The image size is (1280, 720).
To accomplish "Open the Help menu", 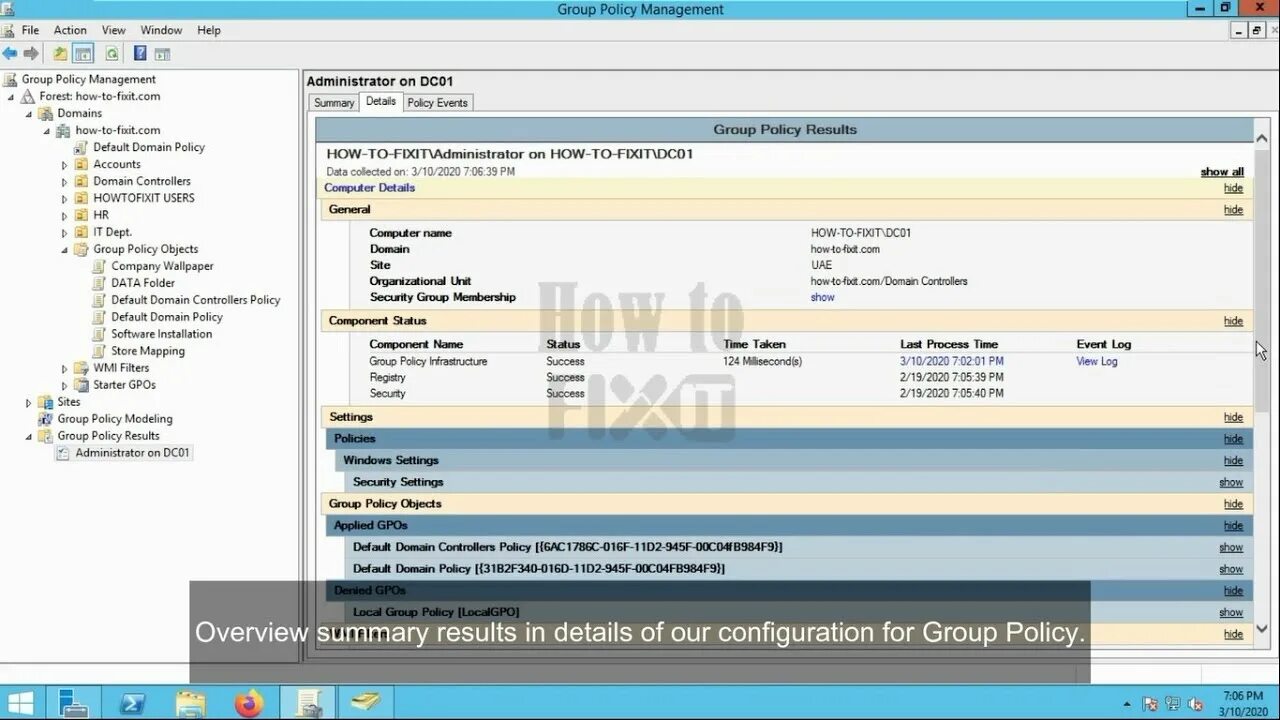I will coord(208,30).
